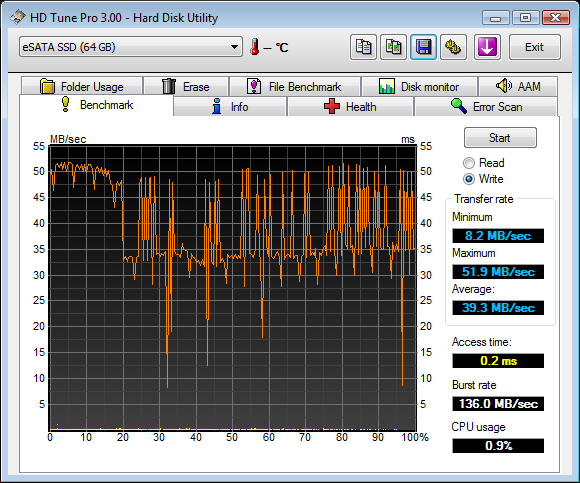The height and width of the screenshot is (483, 580).
Task: Click the purple down-arrow minimize to tray icon
Action: click(x=487, y=47)
